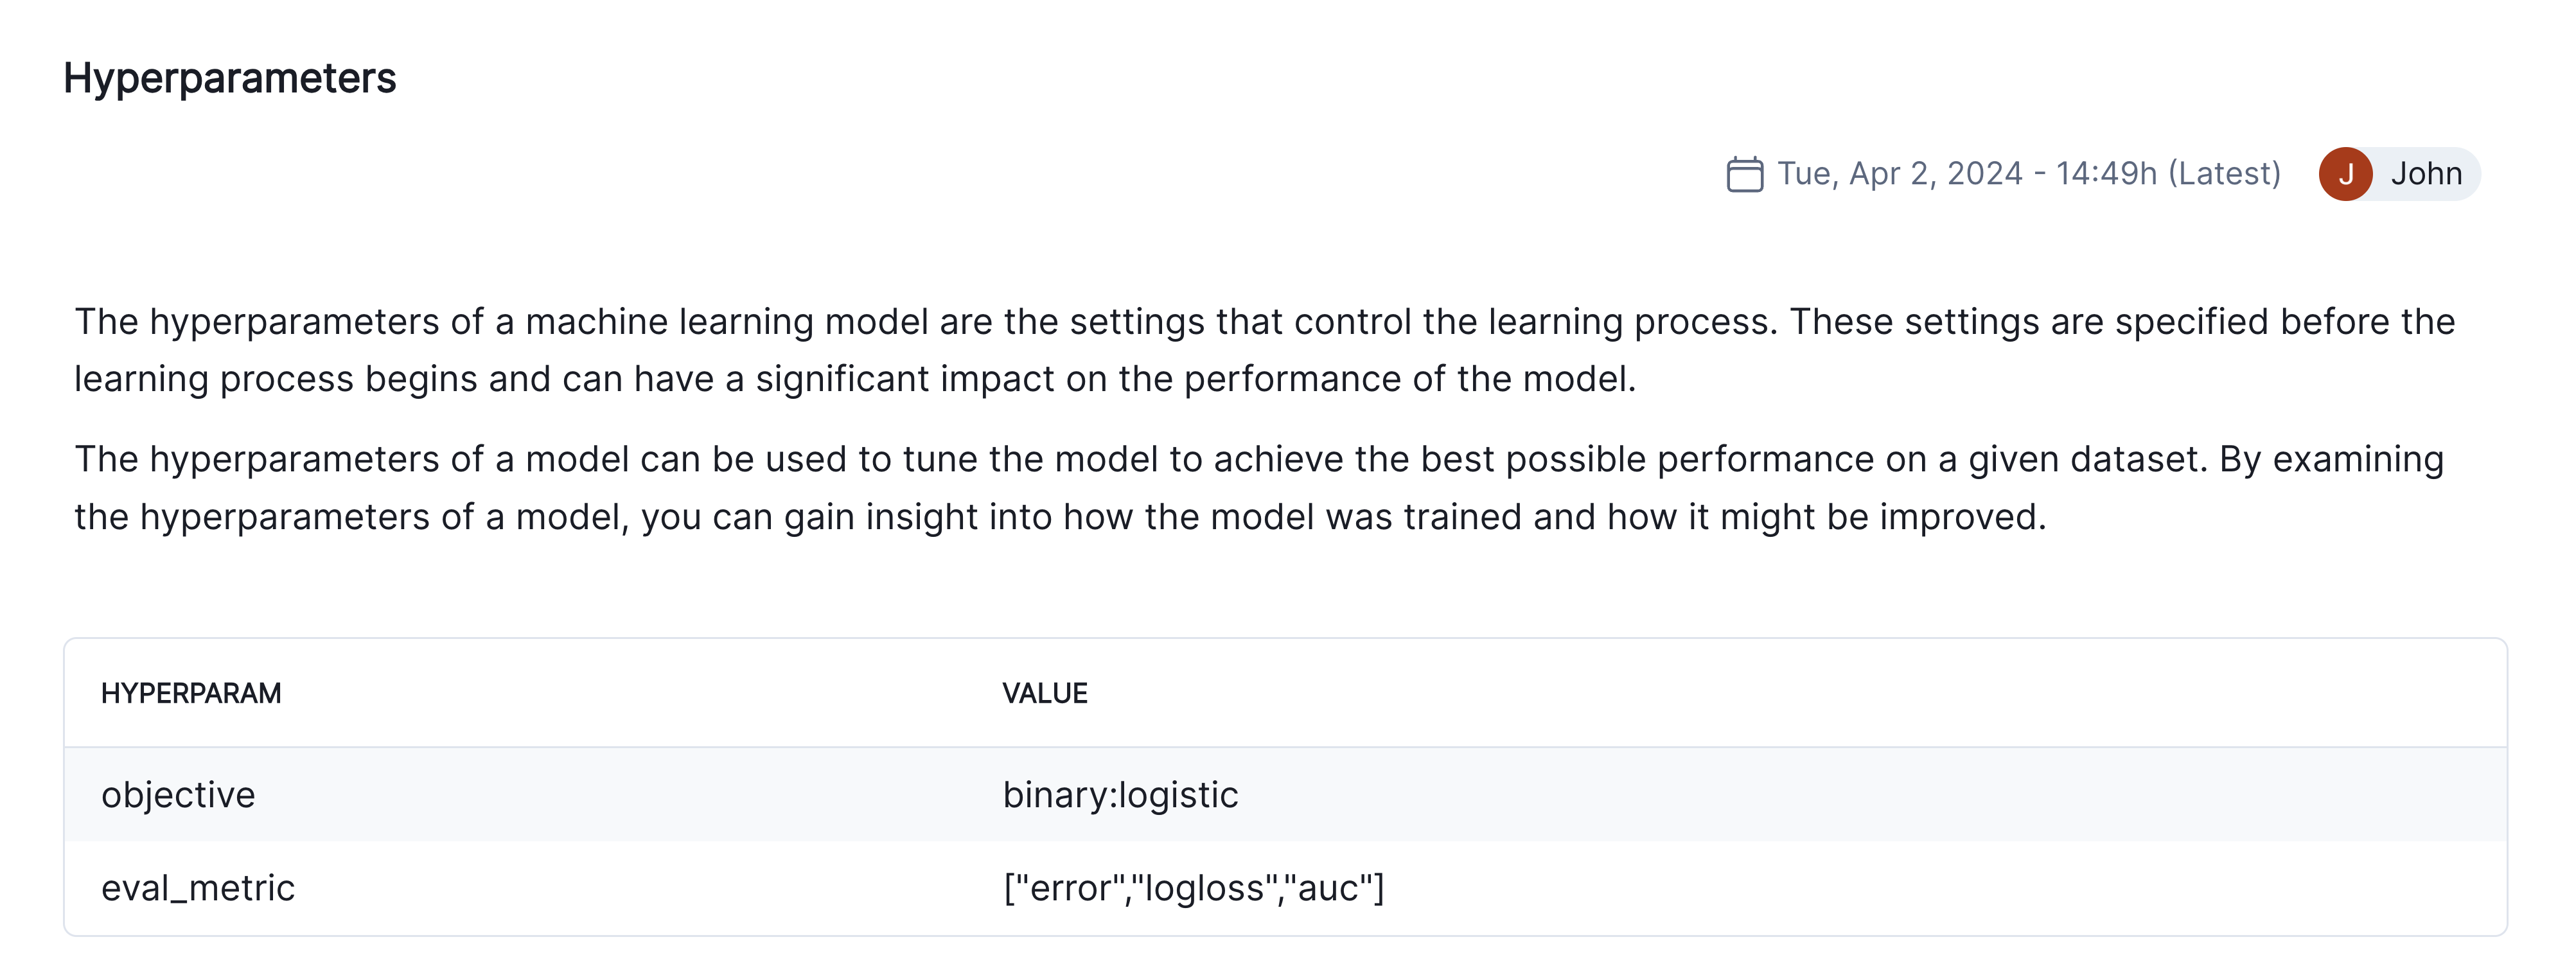Screen dimensions: 2576x971
Task: Click the binary:logistic value cell
Action: [x=1120, y=795]
